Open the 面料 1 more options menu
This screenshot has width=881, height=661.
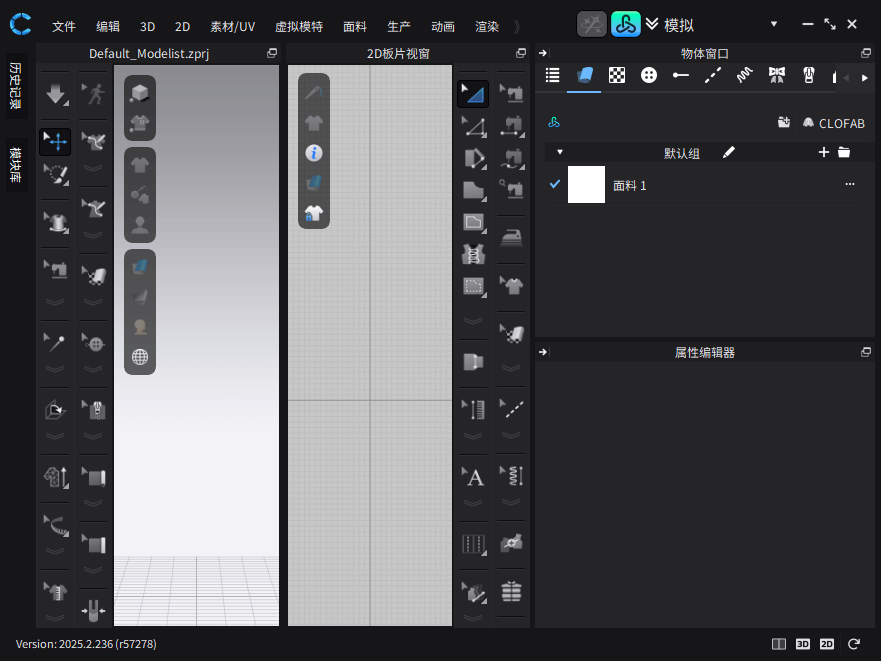[849, 184]
